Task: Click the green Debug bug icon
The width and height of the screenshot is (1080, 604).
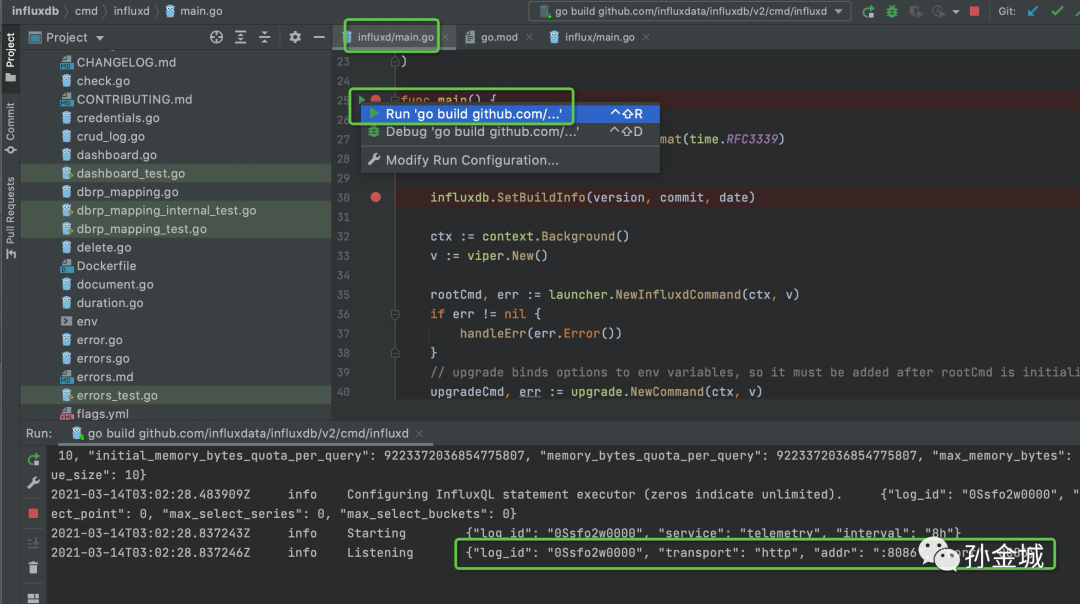Action: point(892,12)
